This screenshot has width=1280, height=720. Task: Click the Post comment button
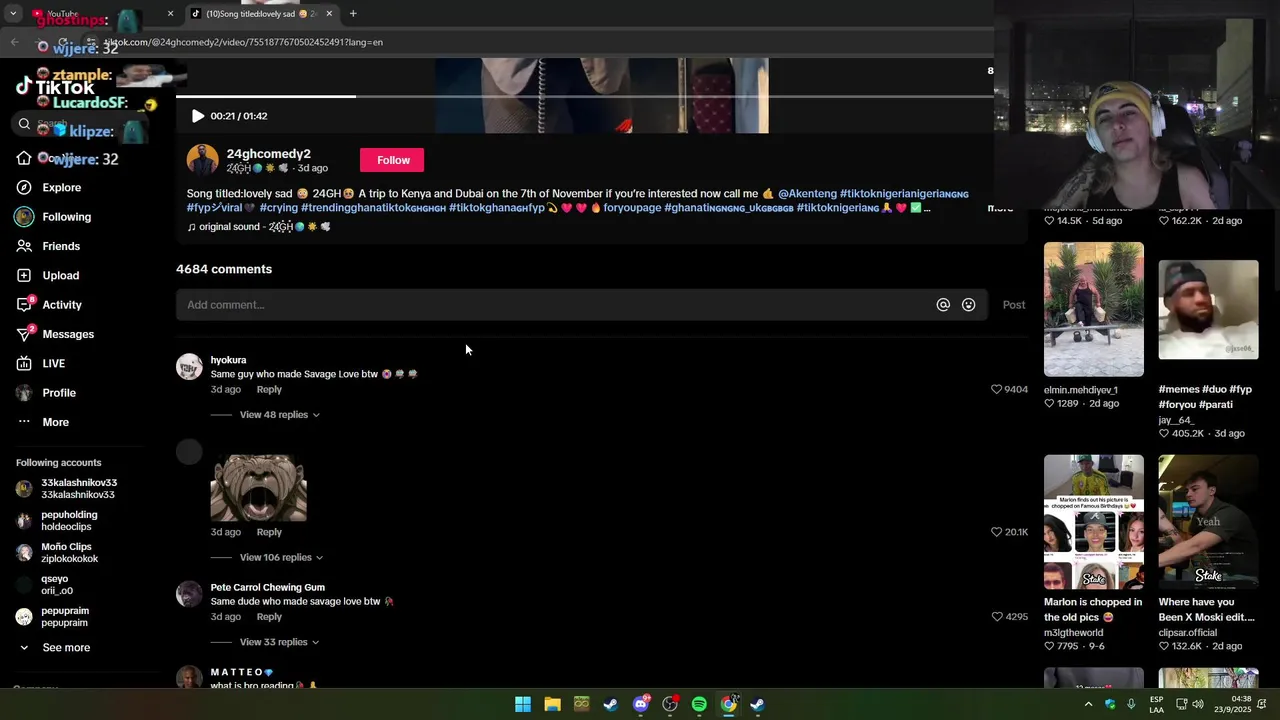(x=1014, y=305)
